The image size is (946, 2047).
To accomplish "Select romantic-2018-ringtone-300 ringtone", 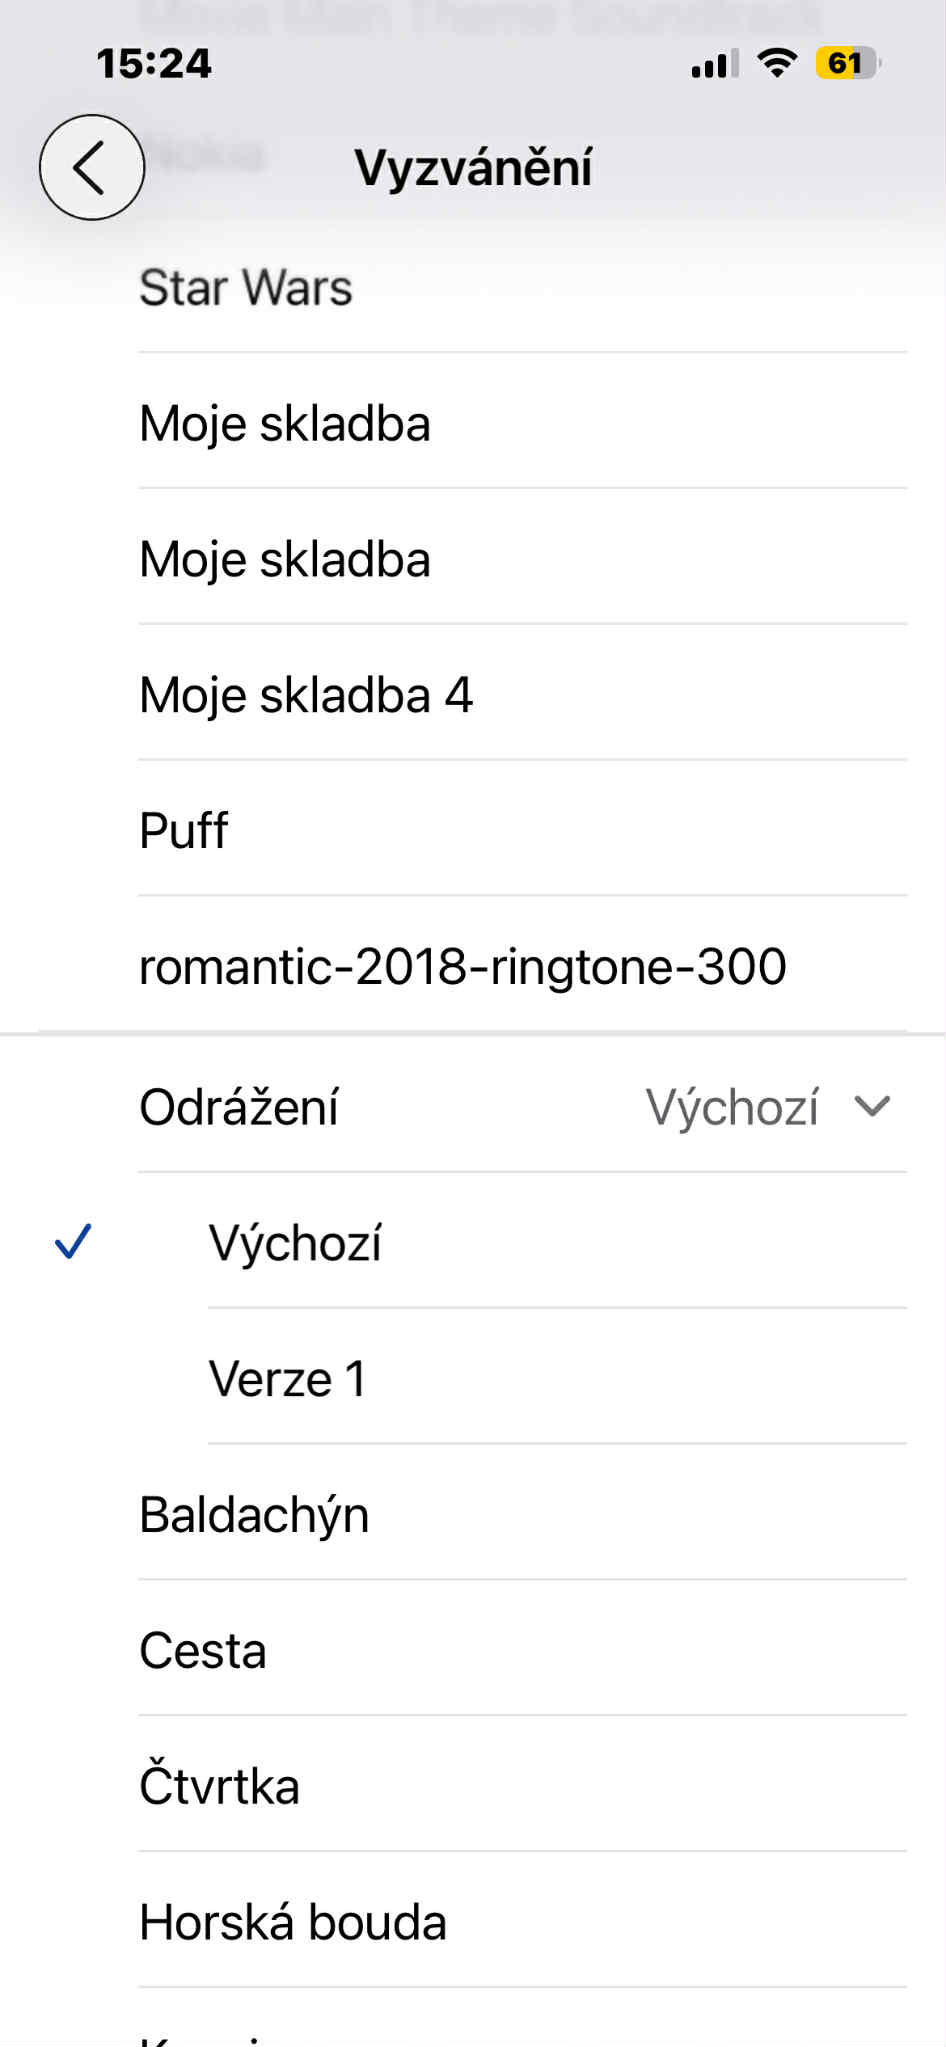I will 462,967.
